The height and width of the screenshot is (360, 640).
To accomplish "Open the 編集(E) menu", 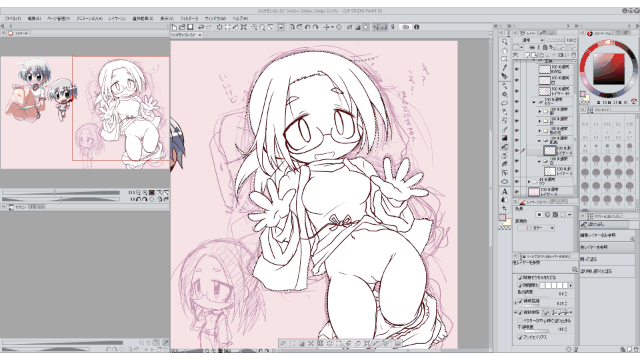I will click(34, 19).
